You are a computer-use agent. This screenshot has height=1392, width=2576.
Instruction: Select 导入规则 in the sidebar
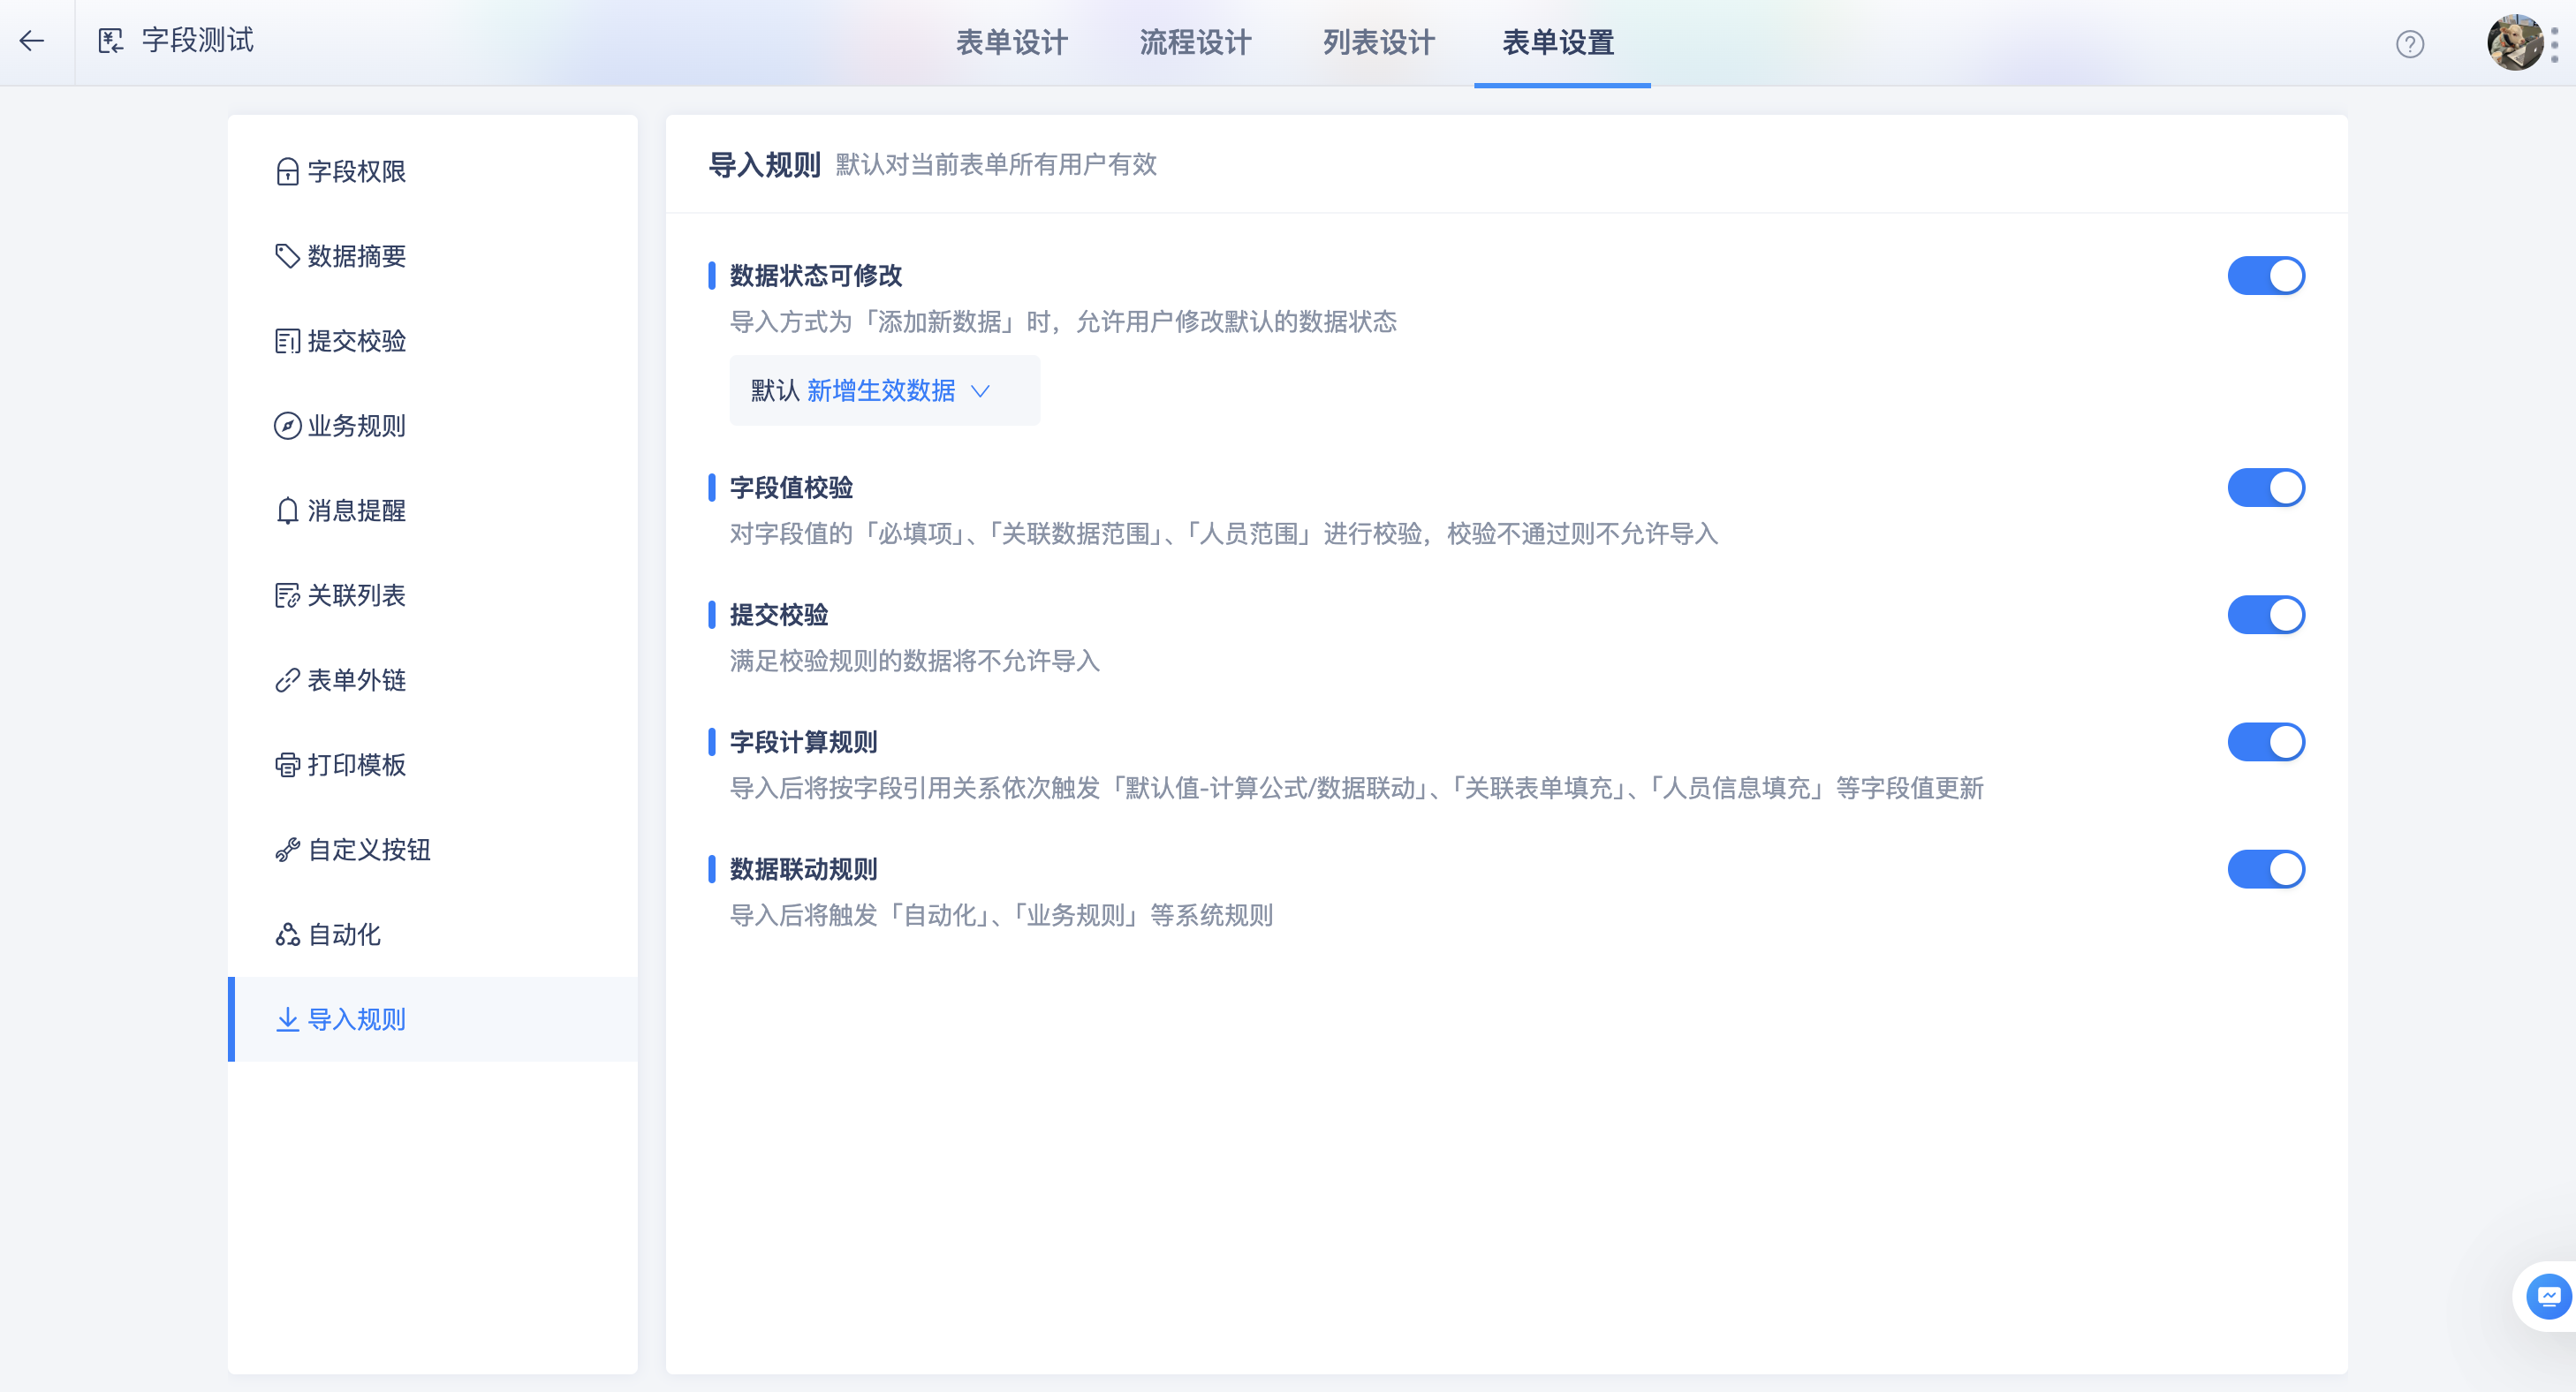432,1019
